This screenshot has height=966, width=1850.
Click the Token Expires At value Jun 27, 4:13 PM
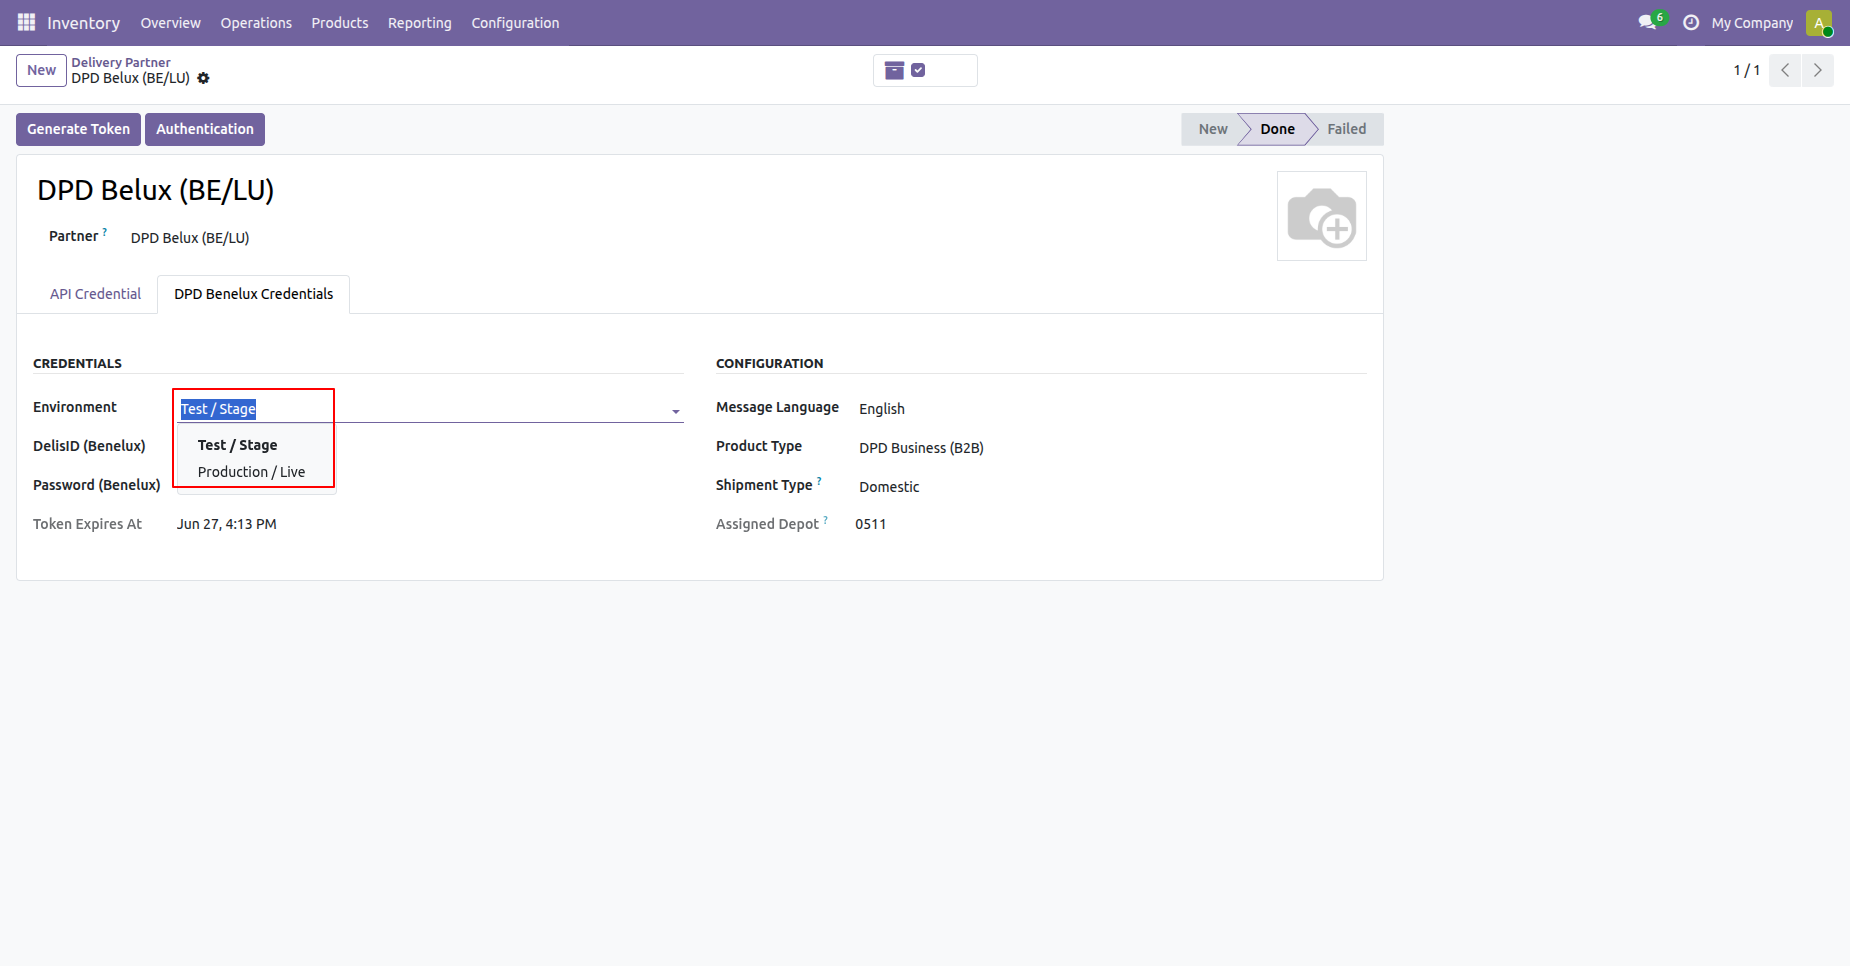coord(227,524)
